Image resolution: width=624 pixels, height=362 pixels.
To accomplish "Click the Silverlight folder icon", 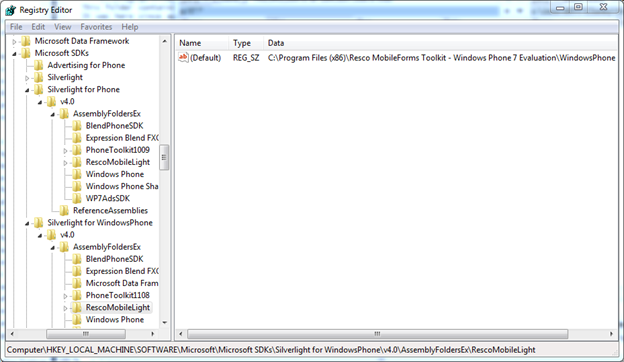I will 38,77.
